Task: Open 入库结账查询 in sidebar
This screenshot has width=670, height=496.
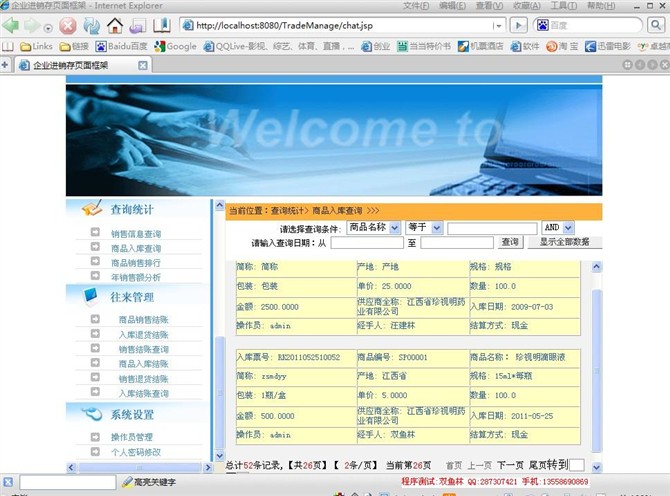Action: [x=144, y=393]
